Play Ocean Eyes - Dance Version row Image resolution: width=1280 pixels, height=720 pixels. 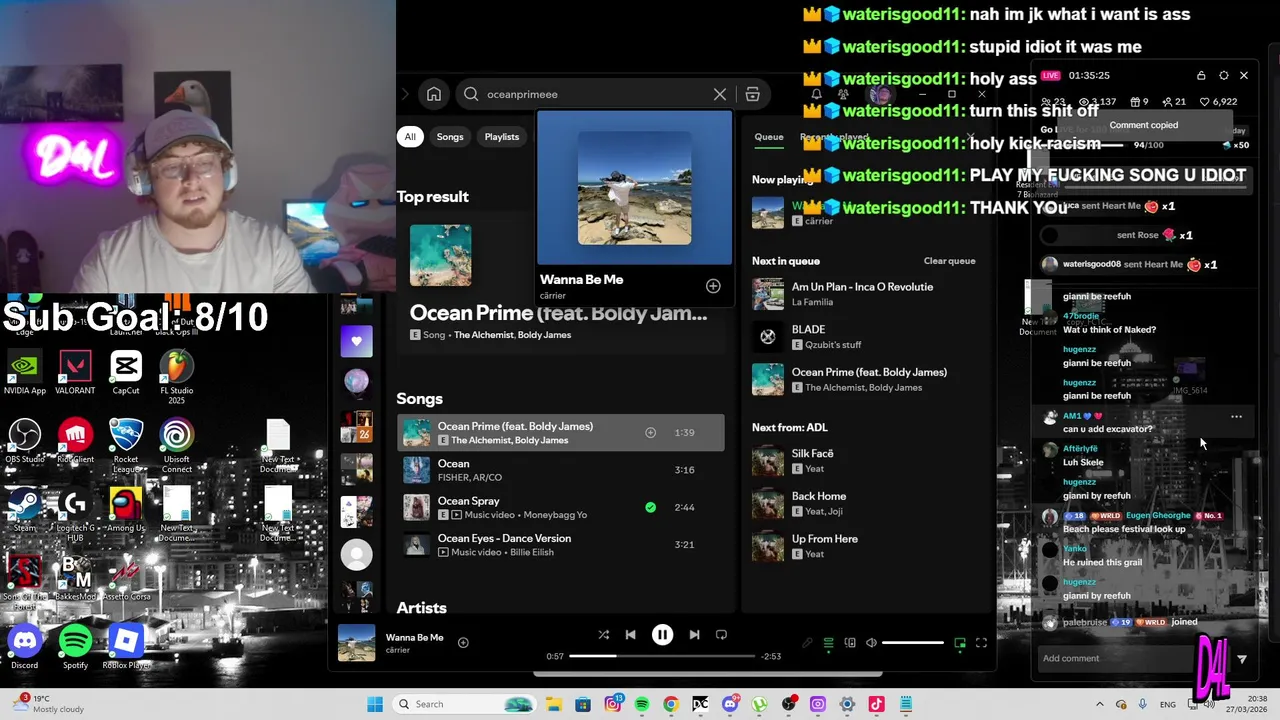pos(561,545)
